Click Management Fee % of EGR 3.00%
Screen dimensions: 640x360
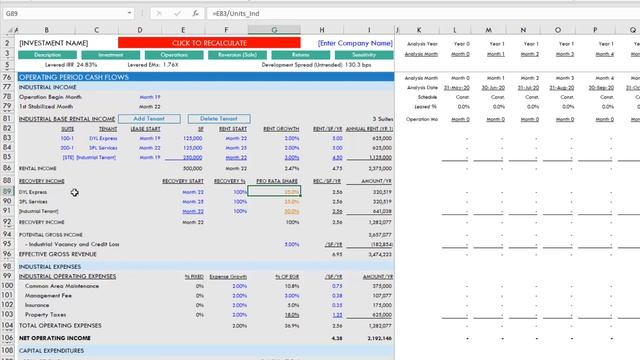click(x=292, y=296)
